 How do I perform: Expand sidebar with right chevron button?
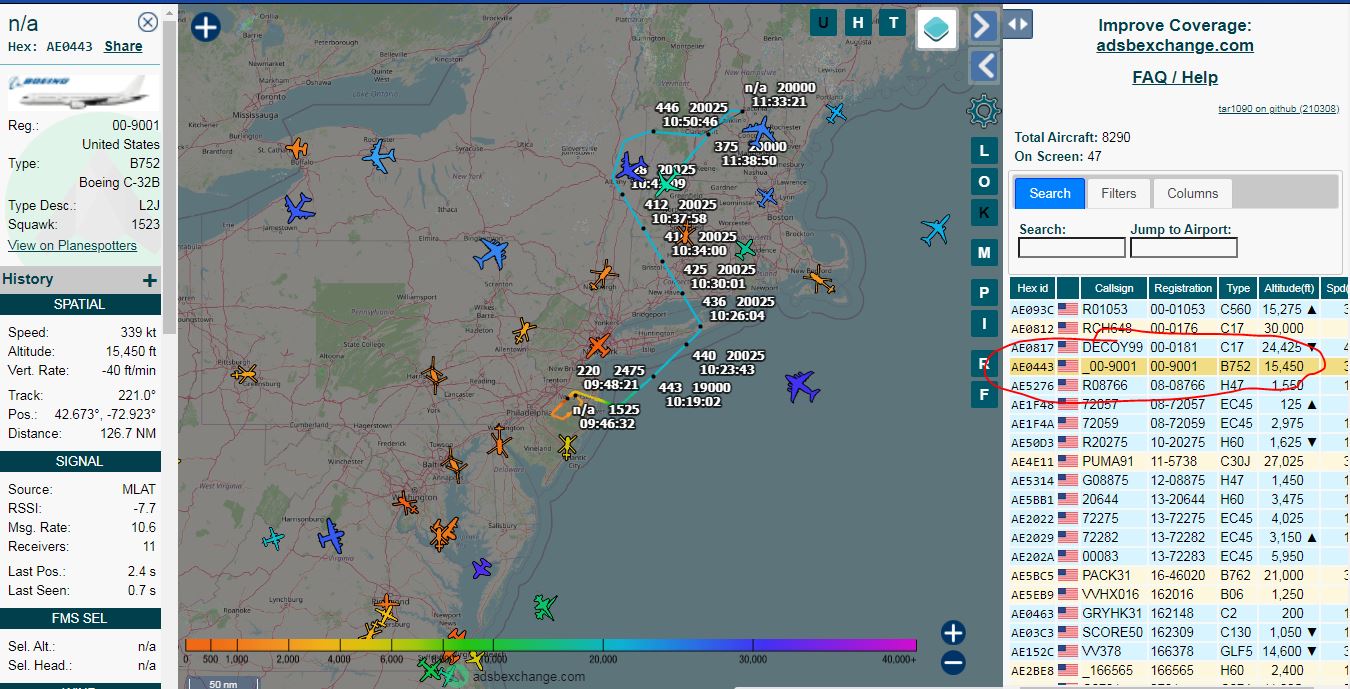point(984,26)
